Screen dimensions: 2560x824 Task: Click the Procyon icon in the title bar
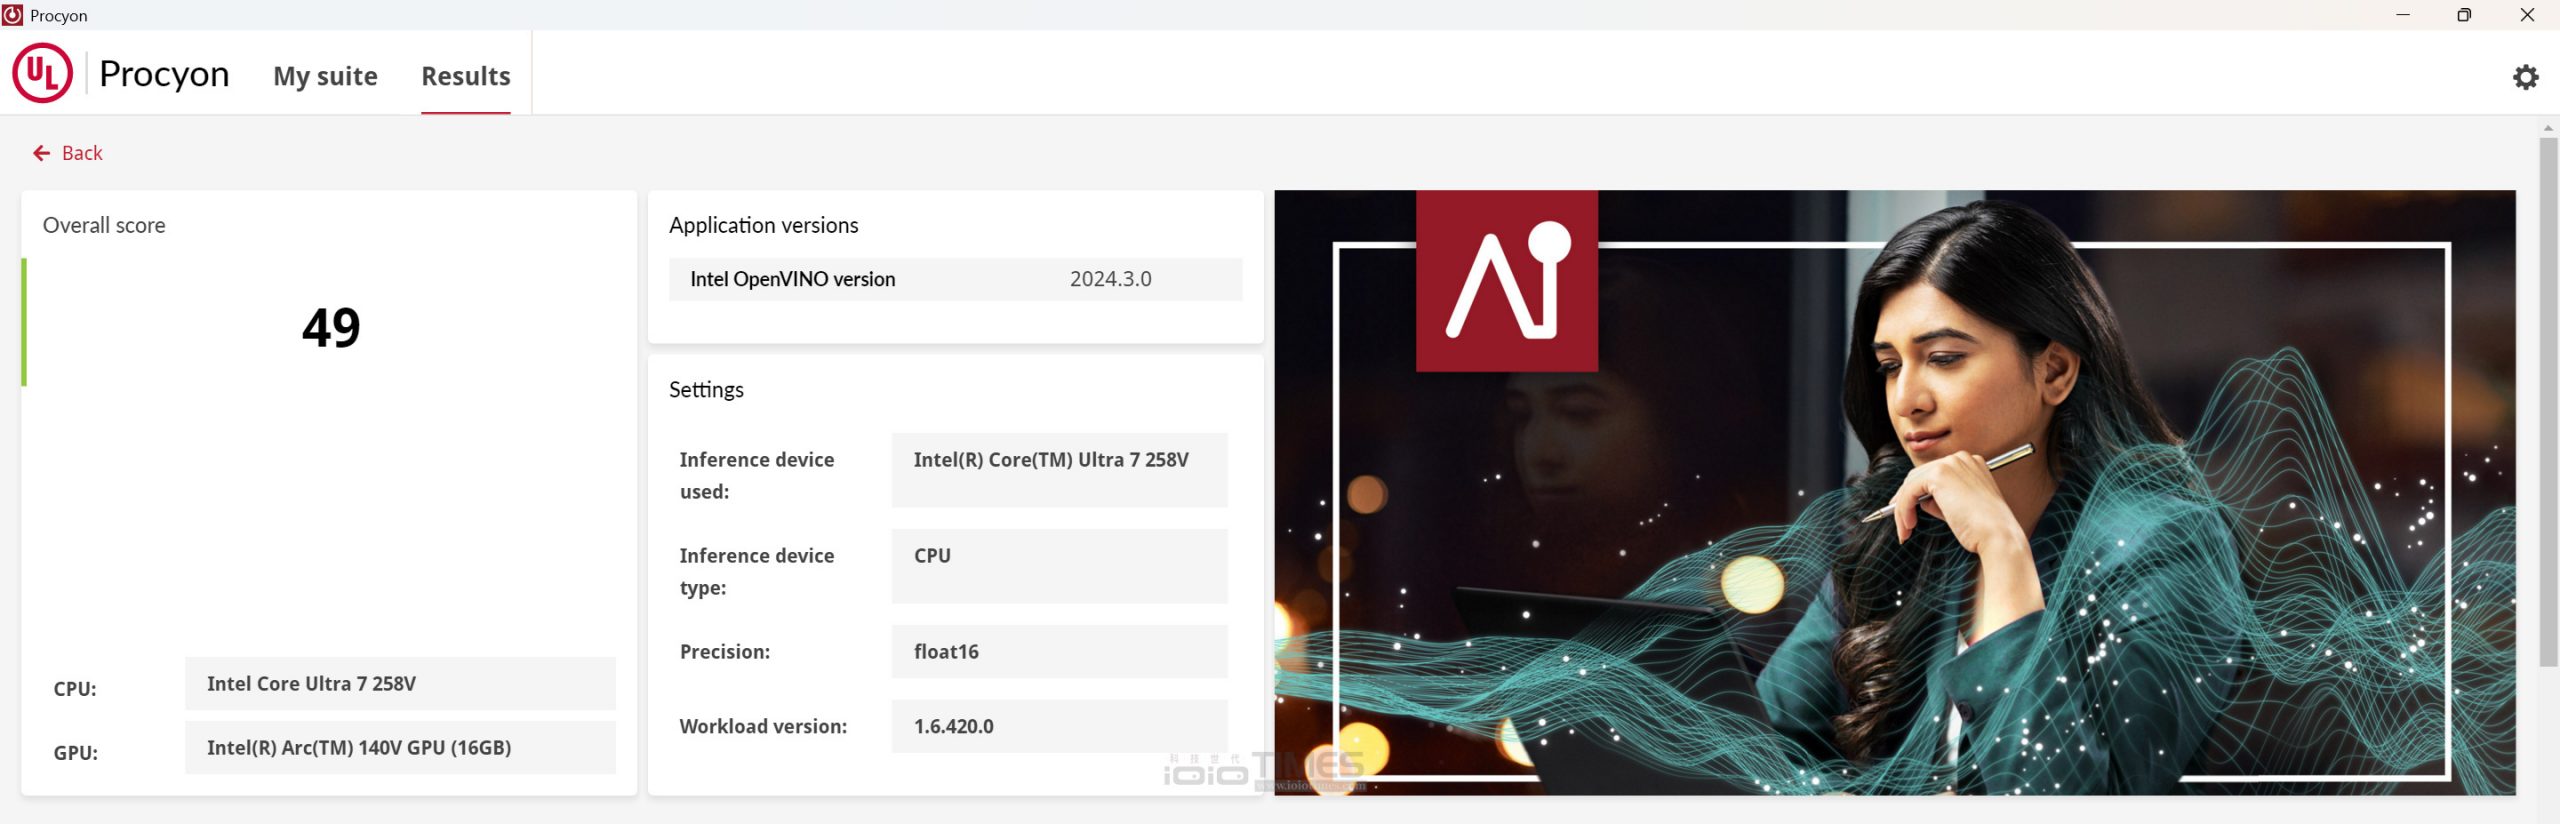[13, 15]
